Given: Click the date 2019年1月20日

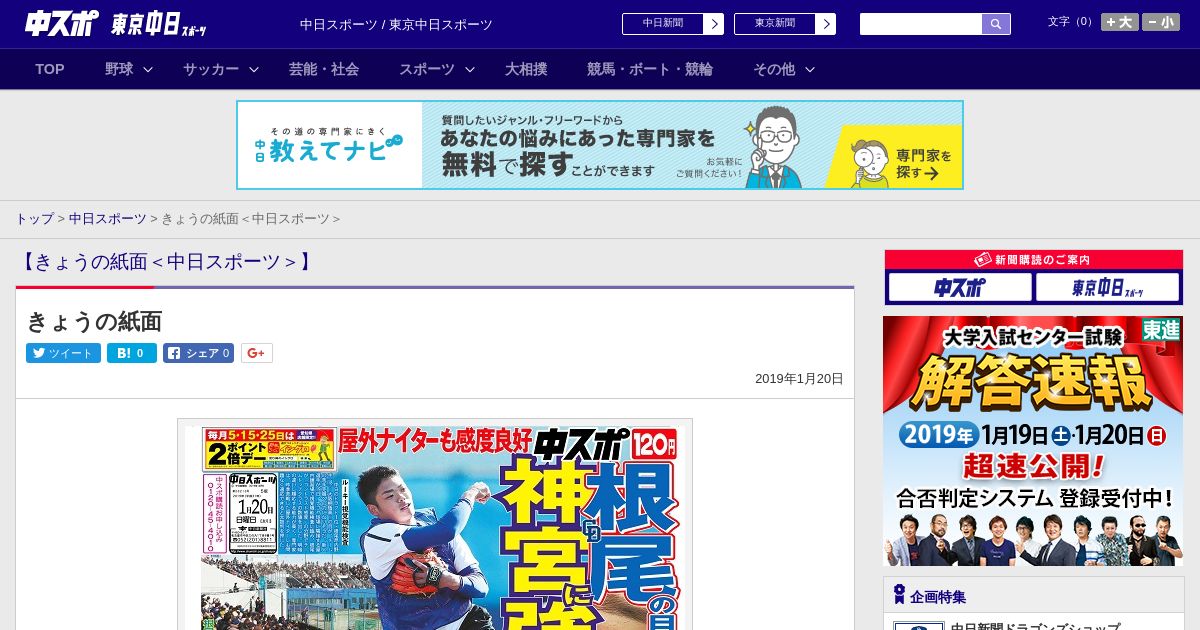Looking at the screenshot, I should pos(799,379).
